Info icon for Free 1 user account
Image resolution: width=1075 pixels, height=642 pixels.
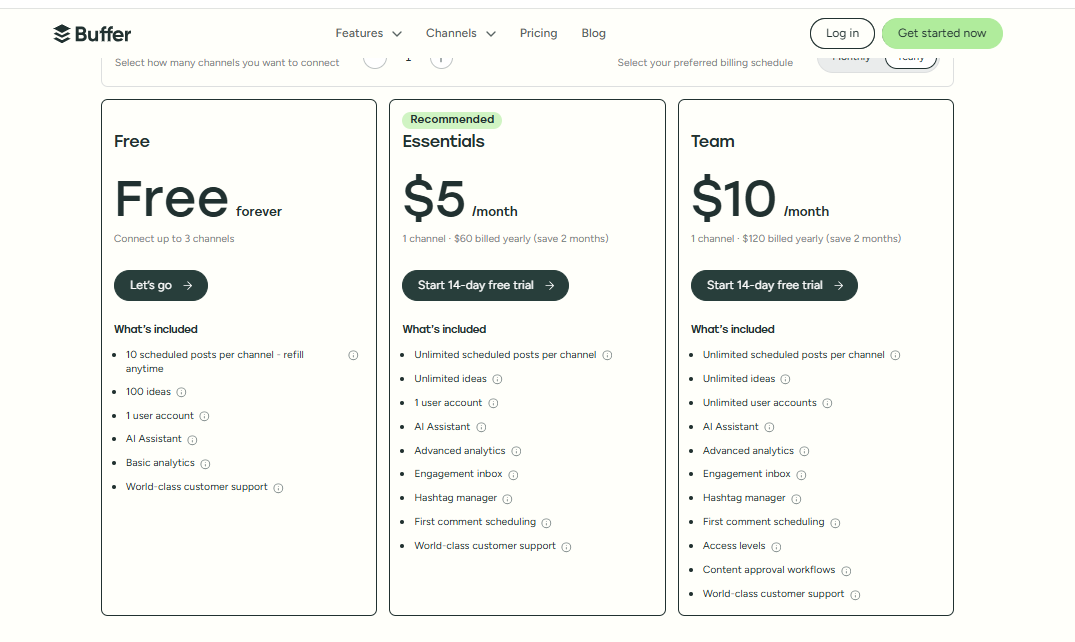[x=204, y=416]
